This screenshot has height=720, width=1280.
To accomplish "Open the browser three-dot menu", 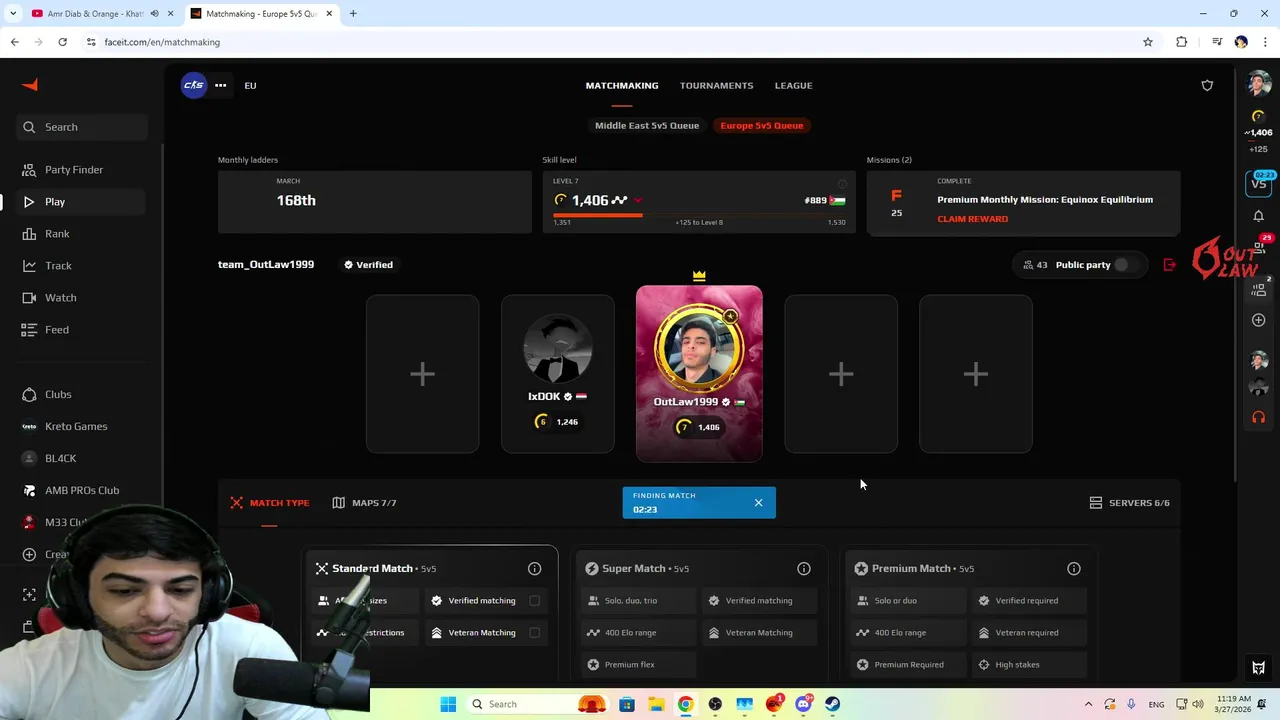I will 1264,42.
